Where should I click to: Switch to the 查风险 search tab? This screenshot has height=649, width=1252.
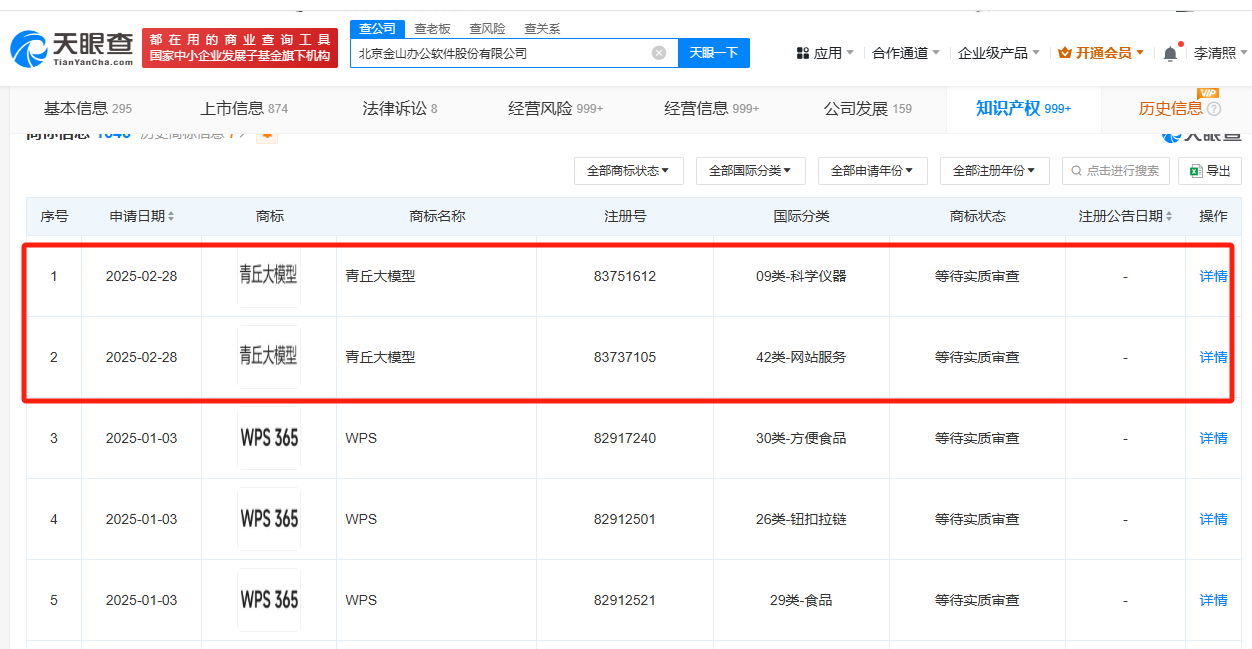pos(487,28)
